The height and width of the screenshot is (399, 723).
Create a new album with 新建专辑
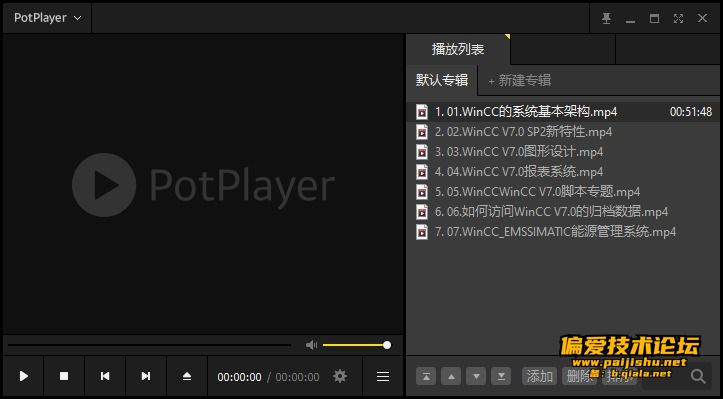[x=520, y=81]
